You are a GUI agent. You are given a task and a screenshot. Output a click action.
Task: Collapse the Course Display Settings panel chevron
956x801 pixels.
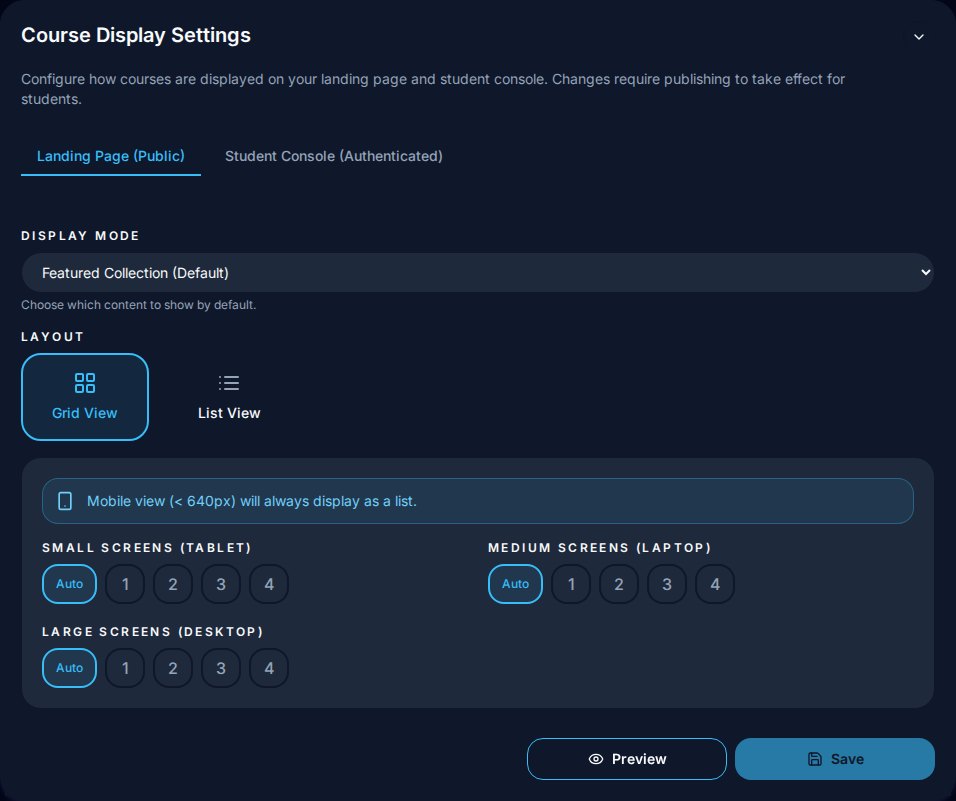tap(919, 37)
